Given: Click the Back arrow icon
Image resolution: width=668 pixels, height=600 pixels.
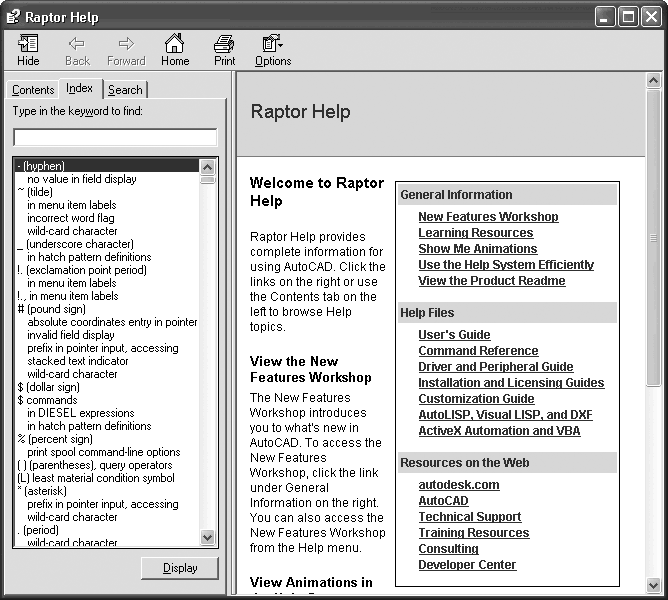Looking at the screenshot, I should click(x=77, y=43).
